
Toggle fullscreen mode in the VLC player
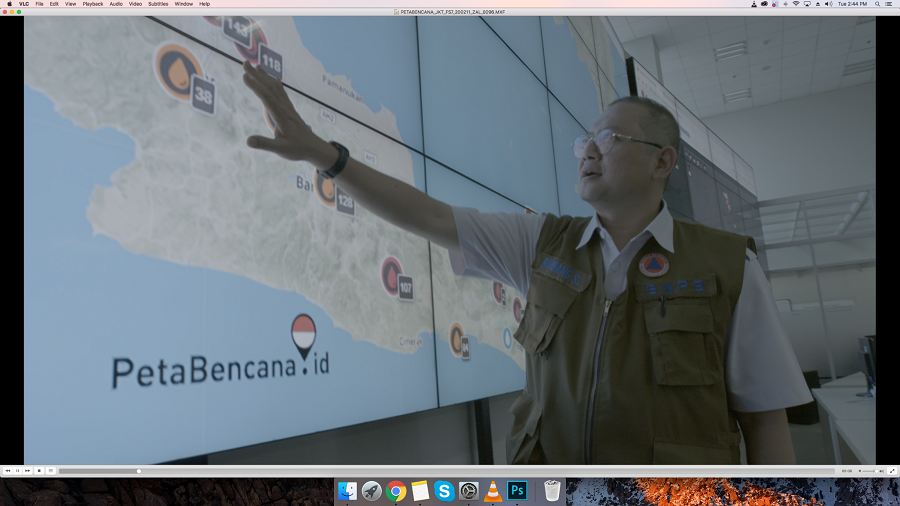[x=892, y=470]
